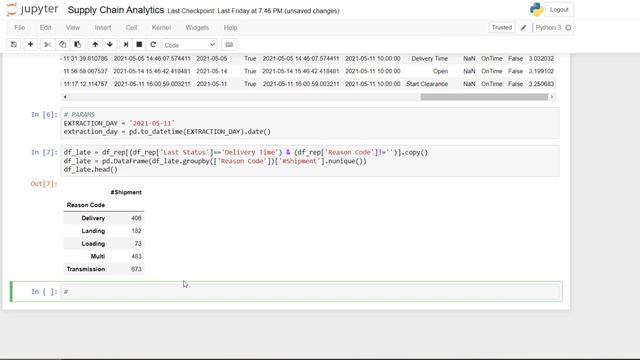Click the 2021-05-14 date cell

[x=212, y=71]
